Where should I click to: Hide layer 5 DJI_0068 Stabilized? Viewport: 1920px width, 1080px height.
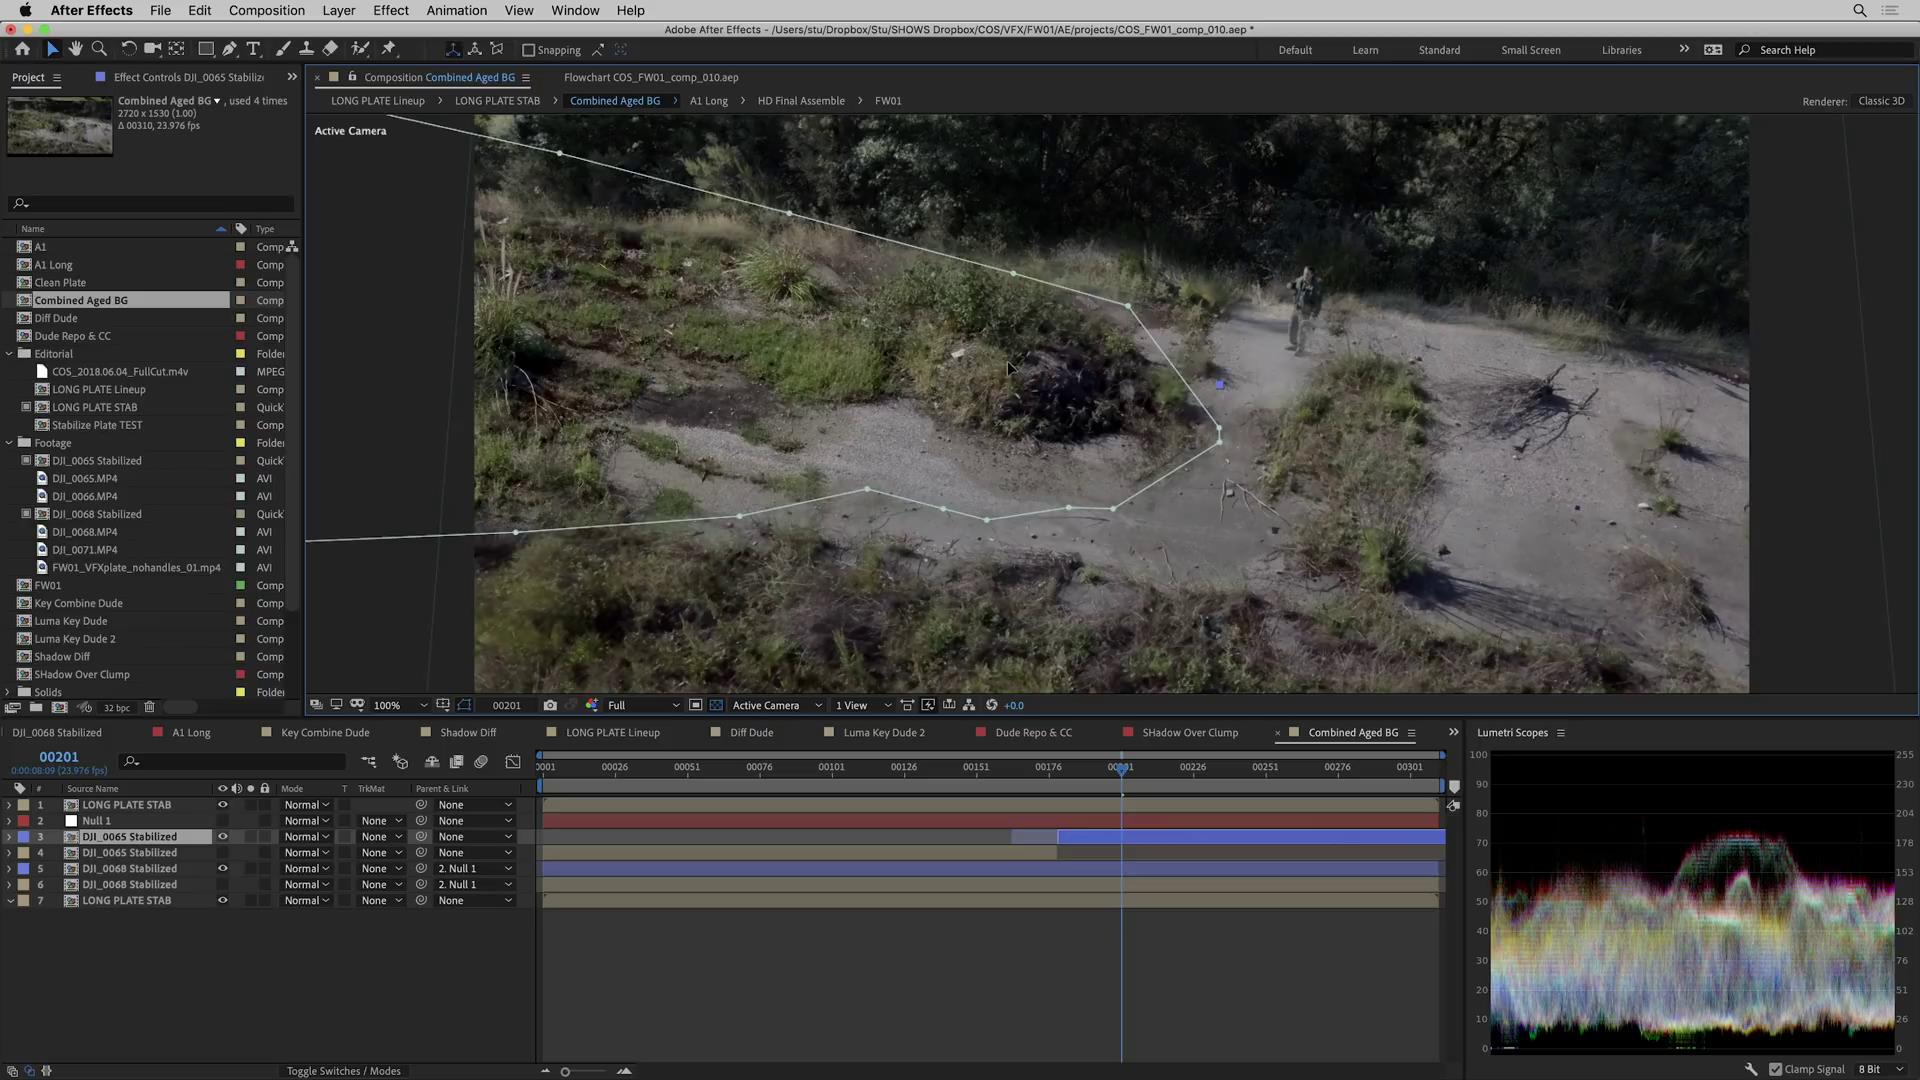(223, 869)
